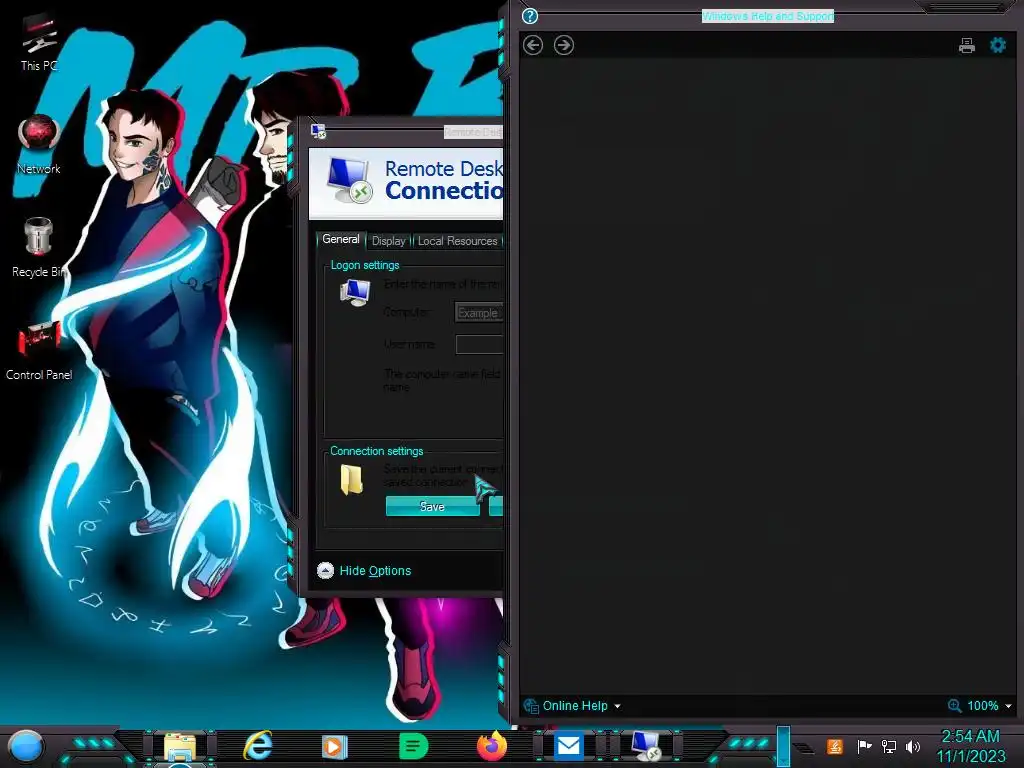Click the Java tray icon
This screenshot has height=768, width=1024.
pyautogui.click(x=834, y=746)
